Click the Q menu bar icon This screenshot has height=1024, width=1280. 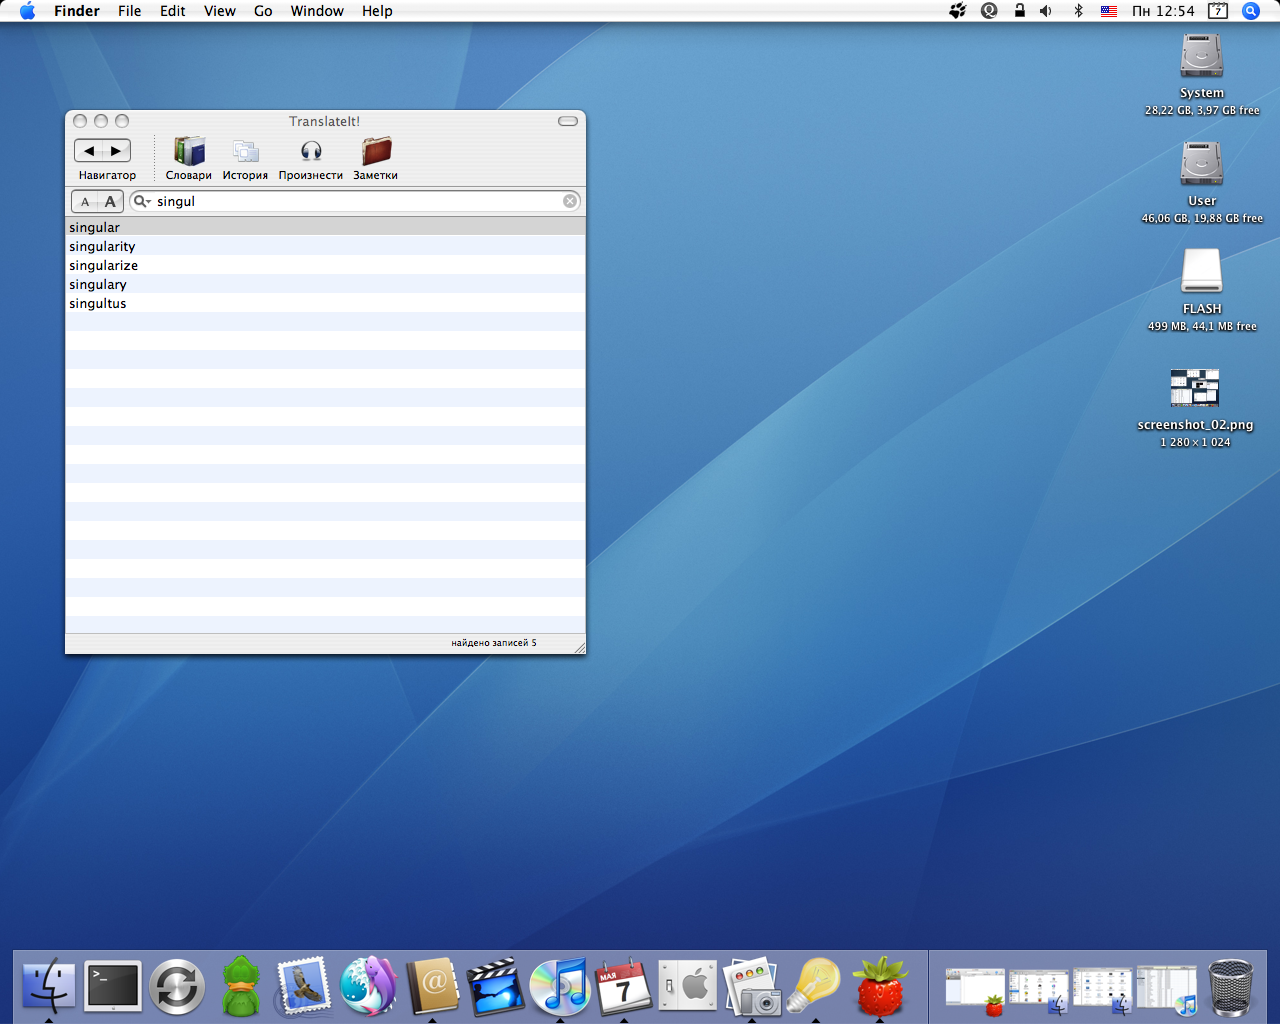989,11
